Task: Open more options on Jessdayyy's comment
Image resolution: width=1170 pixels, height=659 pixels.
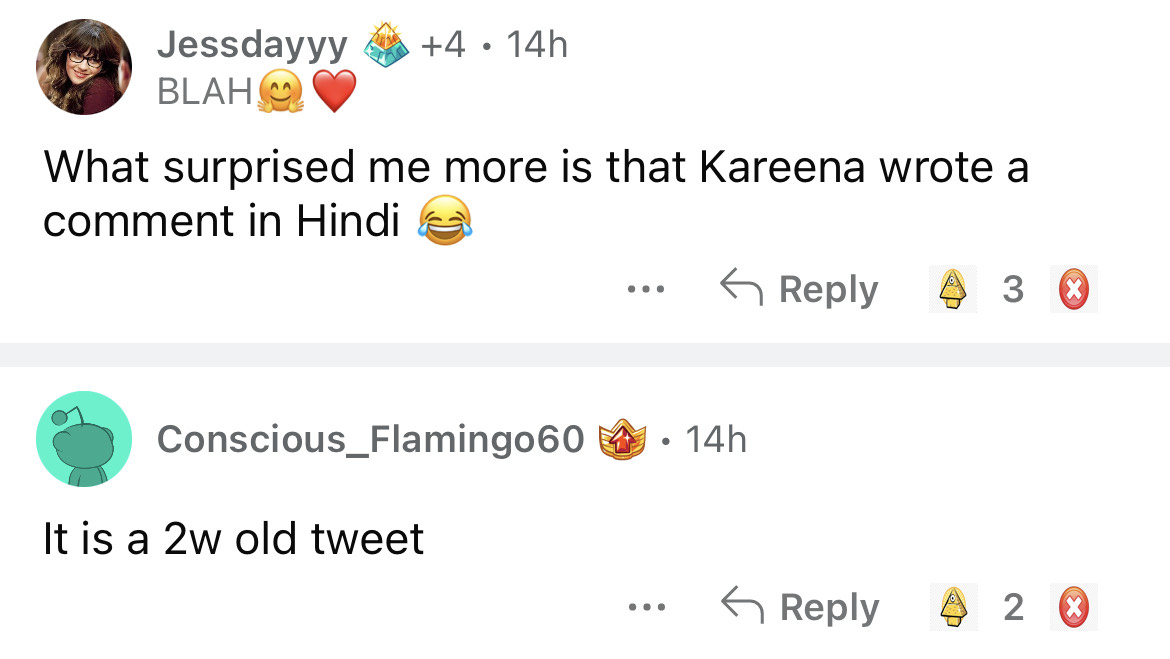Action: click(x=646, y=290)
